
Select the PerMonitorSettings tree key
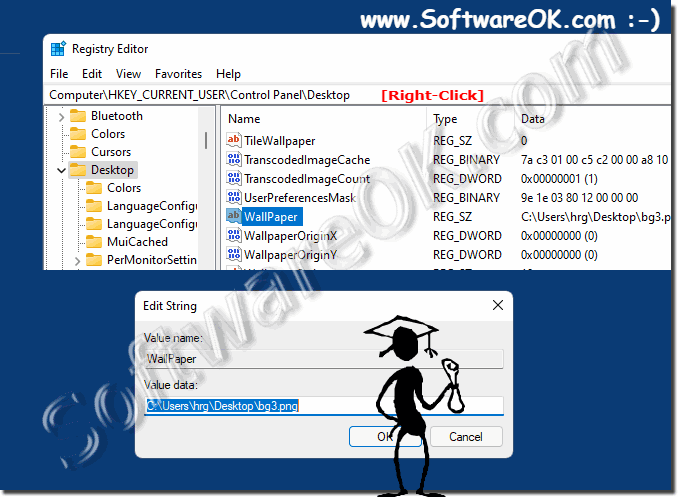click(x=152, y=260)
